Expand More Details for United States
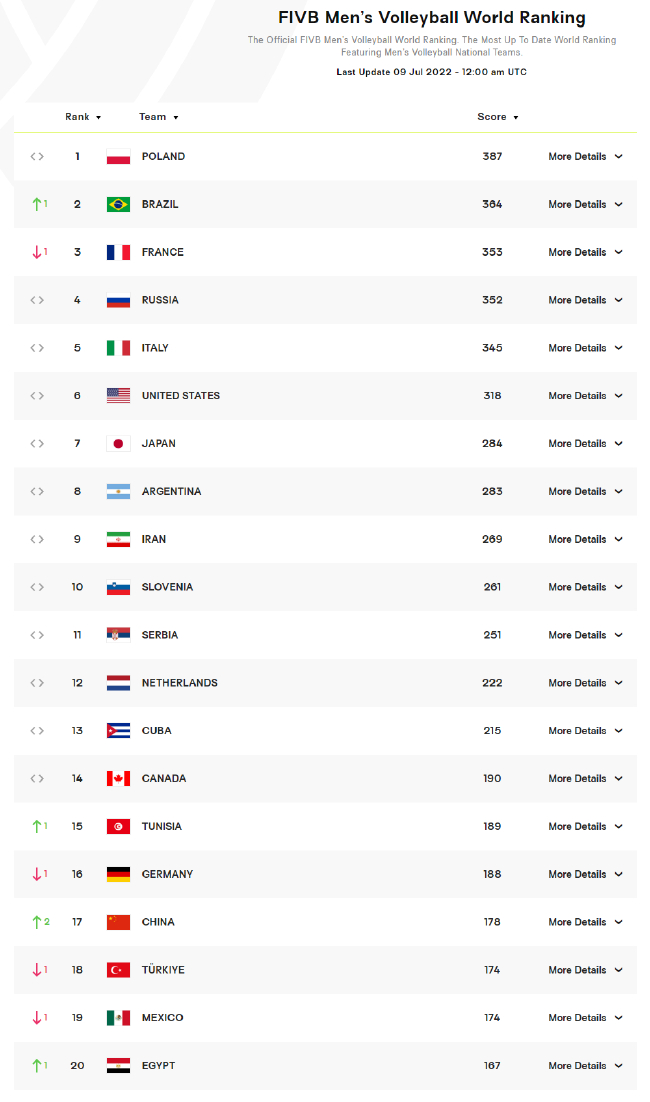 (x=585, y=396)
